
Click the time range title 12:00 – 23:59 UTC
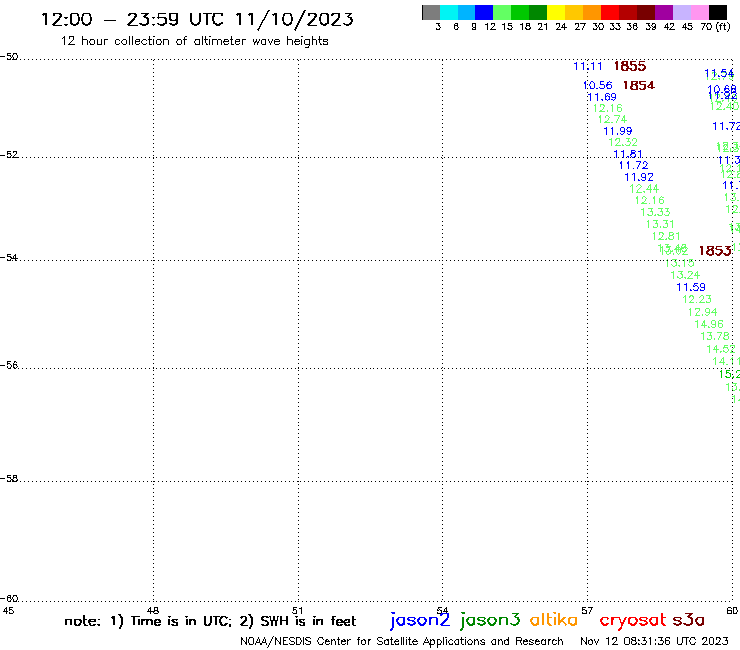(197, 19)
